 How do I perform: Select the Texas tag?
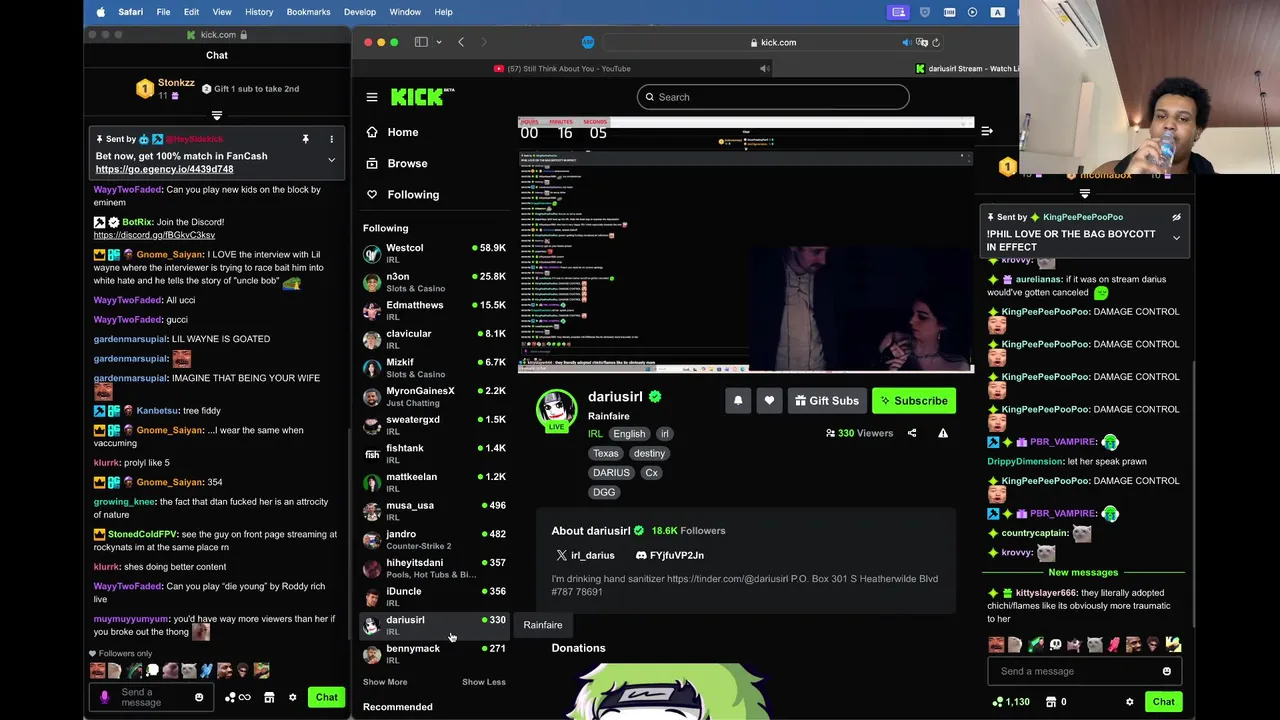pos(605,453)
